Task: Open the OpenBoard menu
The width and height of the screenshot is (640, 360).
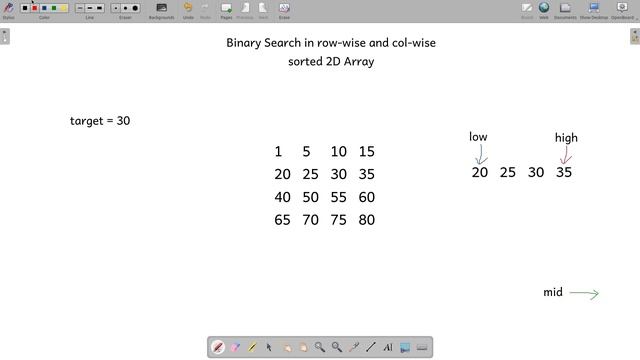Action: tap(623, 10)
